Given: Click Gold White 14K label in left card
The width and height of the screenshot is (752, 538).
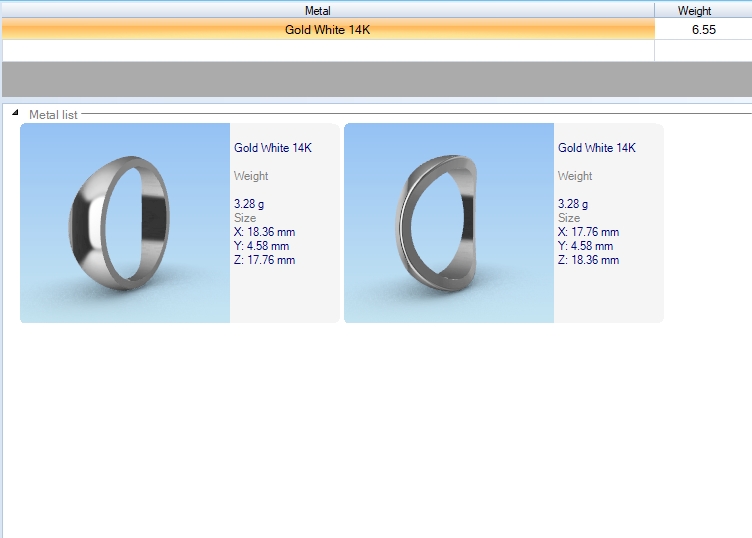Looking at the screenshot, I should pos(273,148).
